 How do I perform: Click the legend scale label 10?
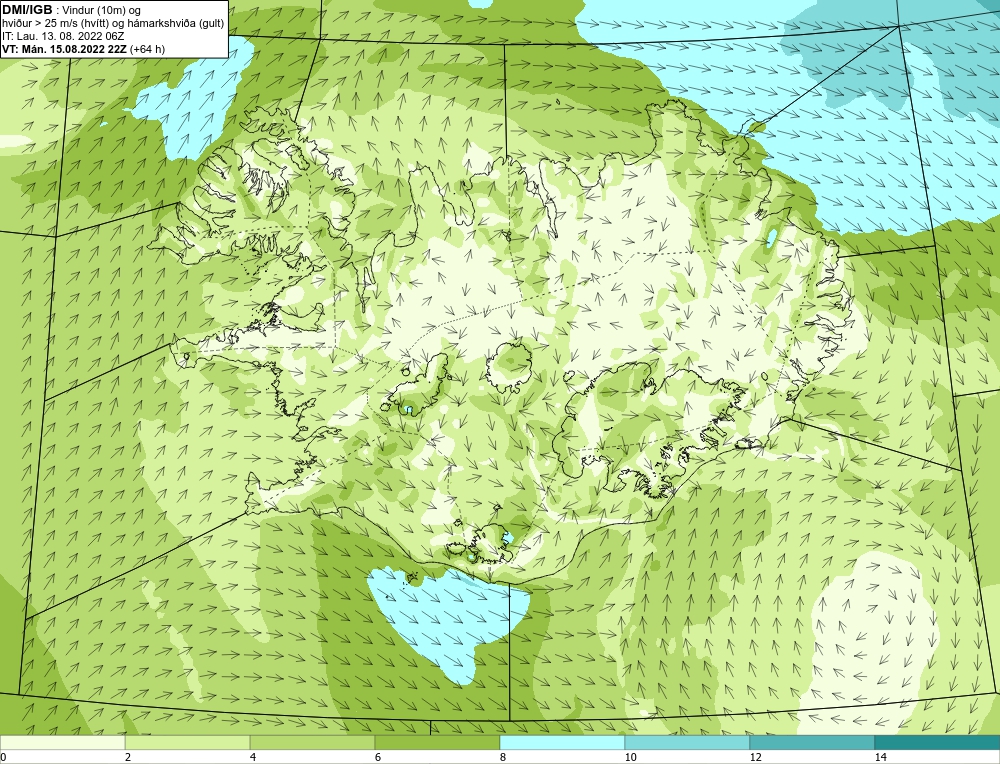[x=631, y=757]
